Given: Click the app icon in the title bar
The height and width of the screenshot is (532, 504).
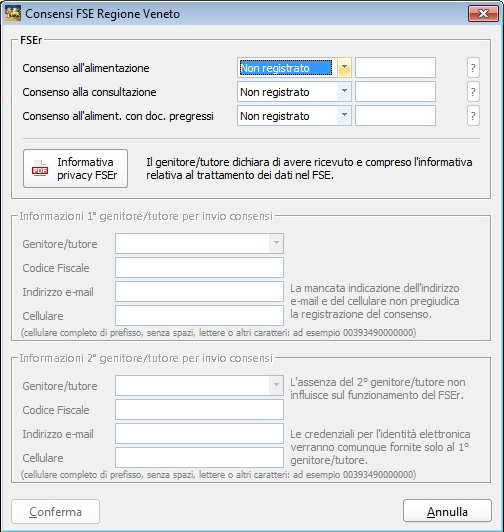Looking at the screenshot, I should pos(13,14).
